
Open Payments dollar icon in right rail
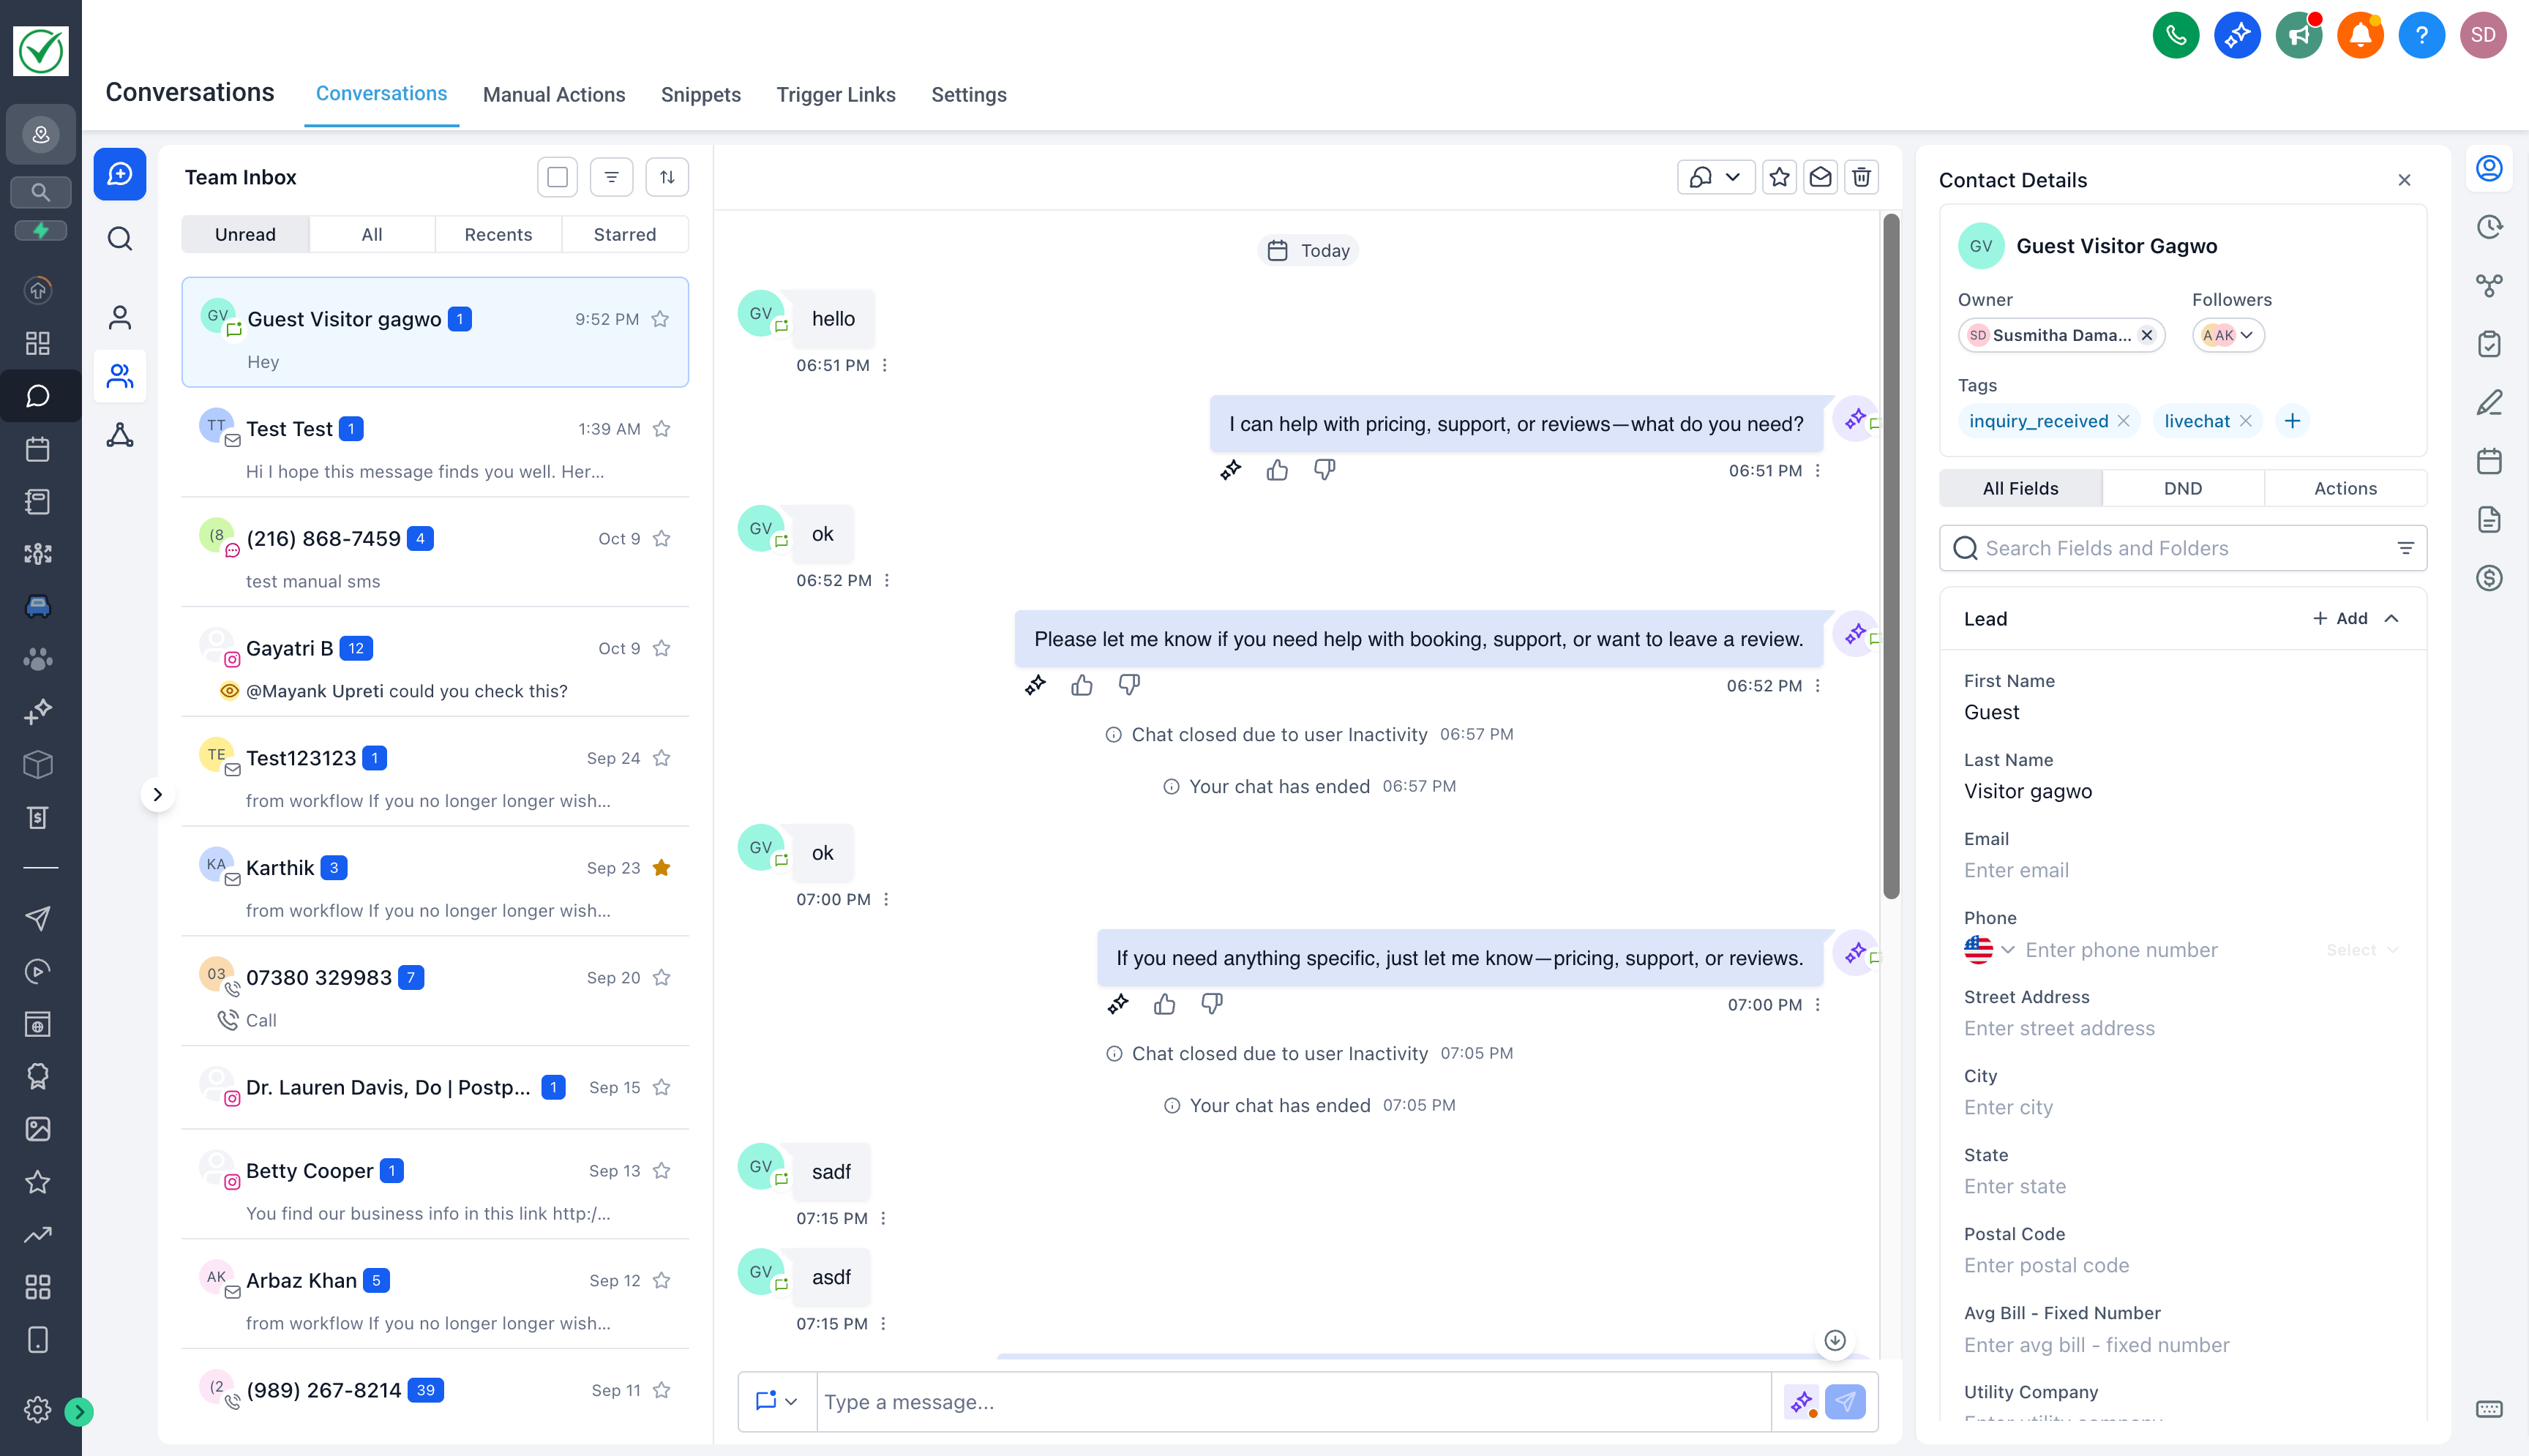2489,578
